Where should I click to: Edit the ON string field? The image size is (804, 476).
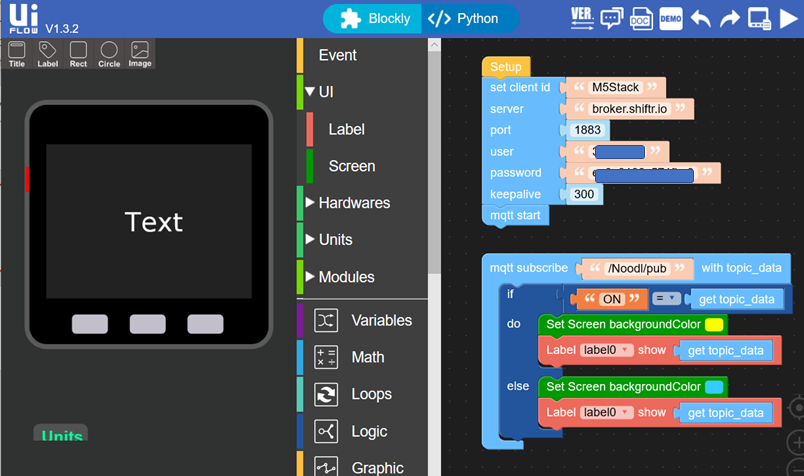pos(612,299)
